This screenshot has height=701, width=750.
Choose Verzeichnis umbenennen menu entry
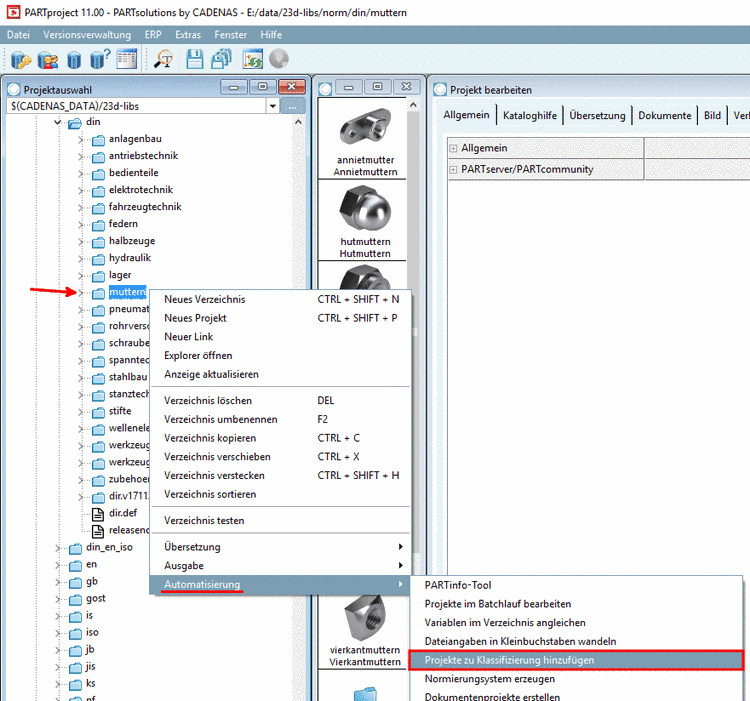click(x=281, y=419)
